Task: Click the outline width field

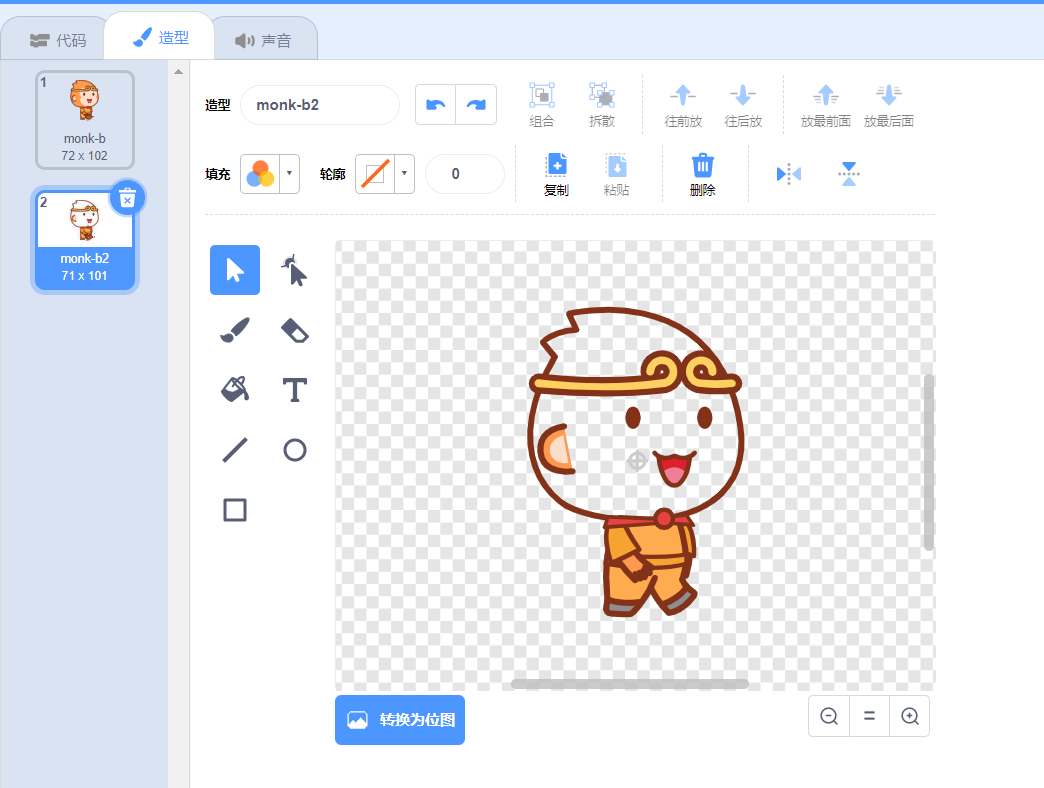Action: pos(465,174)
